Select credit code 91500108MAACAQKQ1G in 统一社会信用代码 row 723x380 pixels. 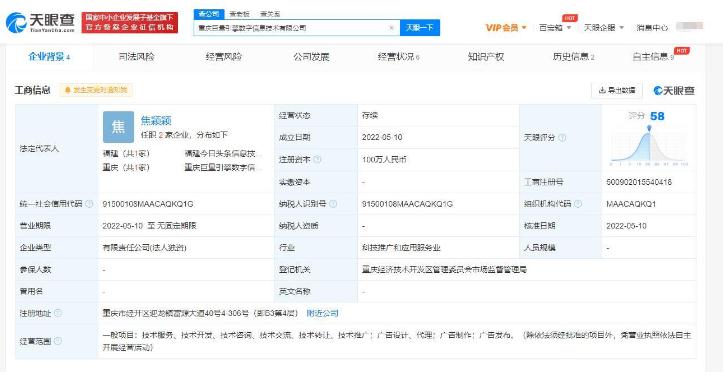[x=148, y=204]
